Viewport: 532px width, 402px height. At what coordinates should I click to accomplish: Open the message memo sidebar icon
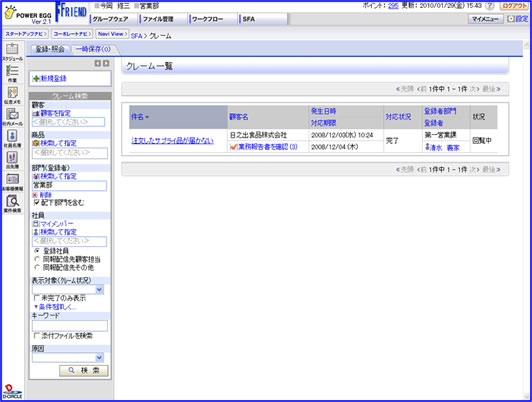click(12, 95)
